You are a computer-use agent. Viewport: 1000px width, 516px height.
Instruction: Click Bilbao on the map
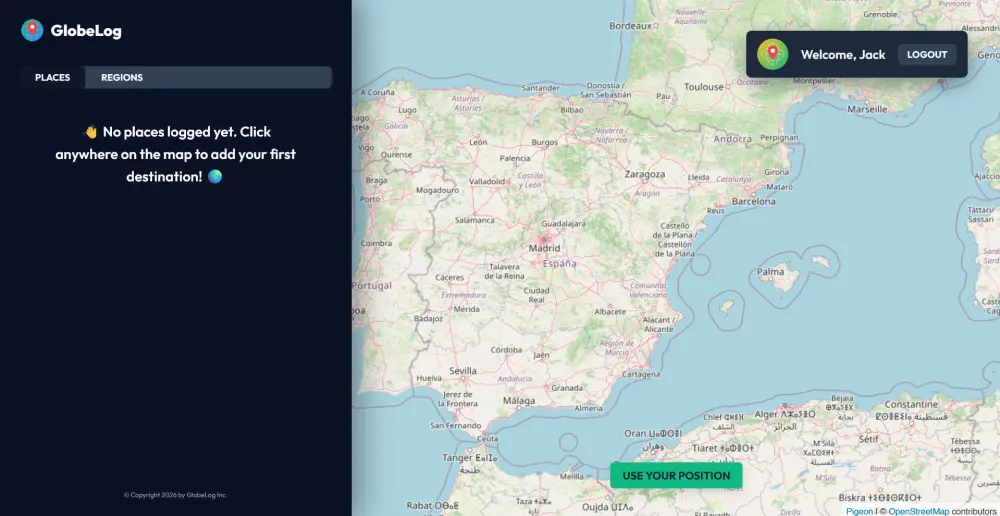point(571,110)
